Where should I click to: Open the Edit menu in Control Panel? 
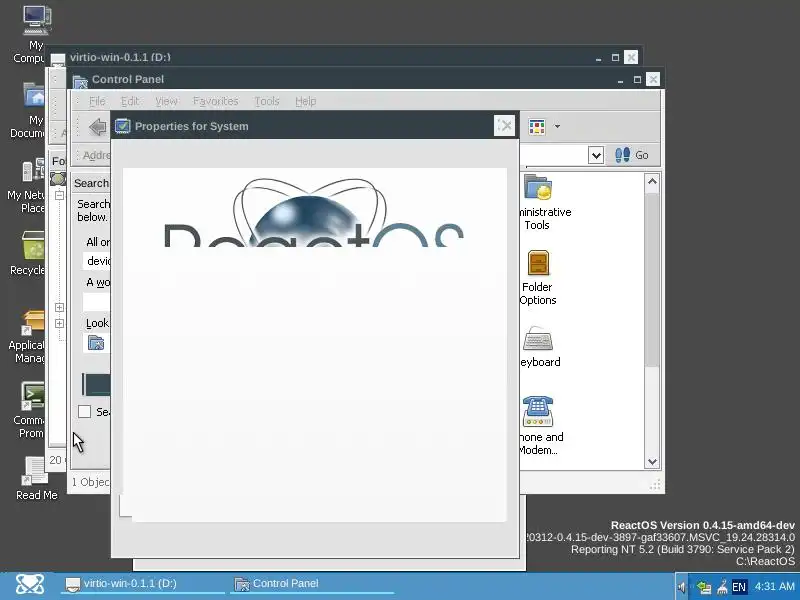130,101
